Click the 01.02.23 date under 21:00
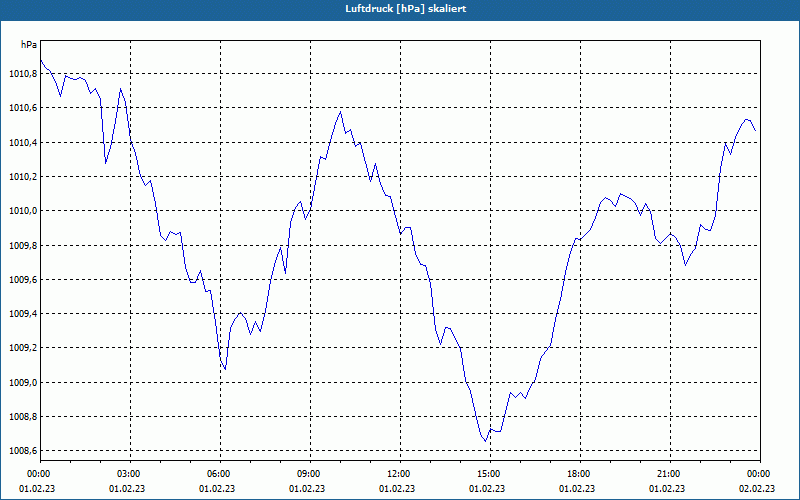The width and height of the screenshot is (800, 500). (667, 489)
